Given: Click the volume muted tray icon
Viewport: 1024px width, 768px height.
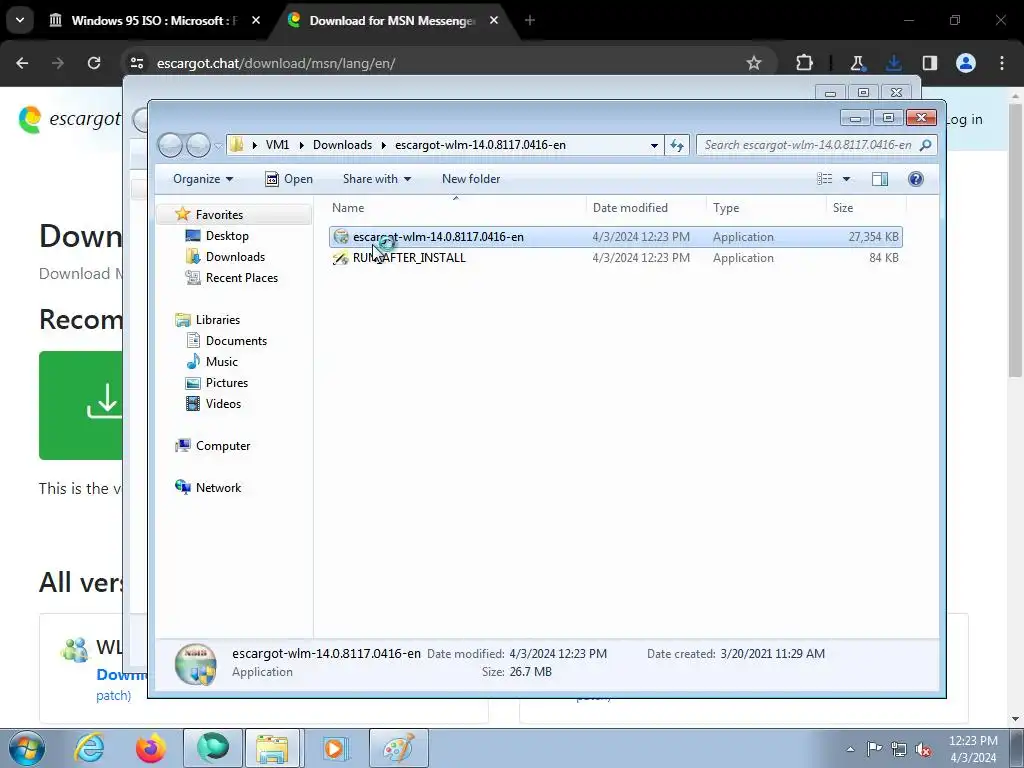Looking at the screenshot, I should (923, 749).
